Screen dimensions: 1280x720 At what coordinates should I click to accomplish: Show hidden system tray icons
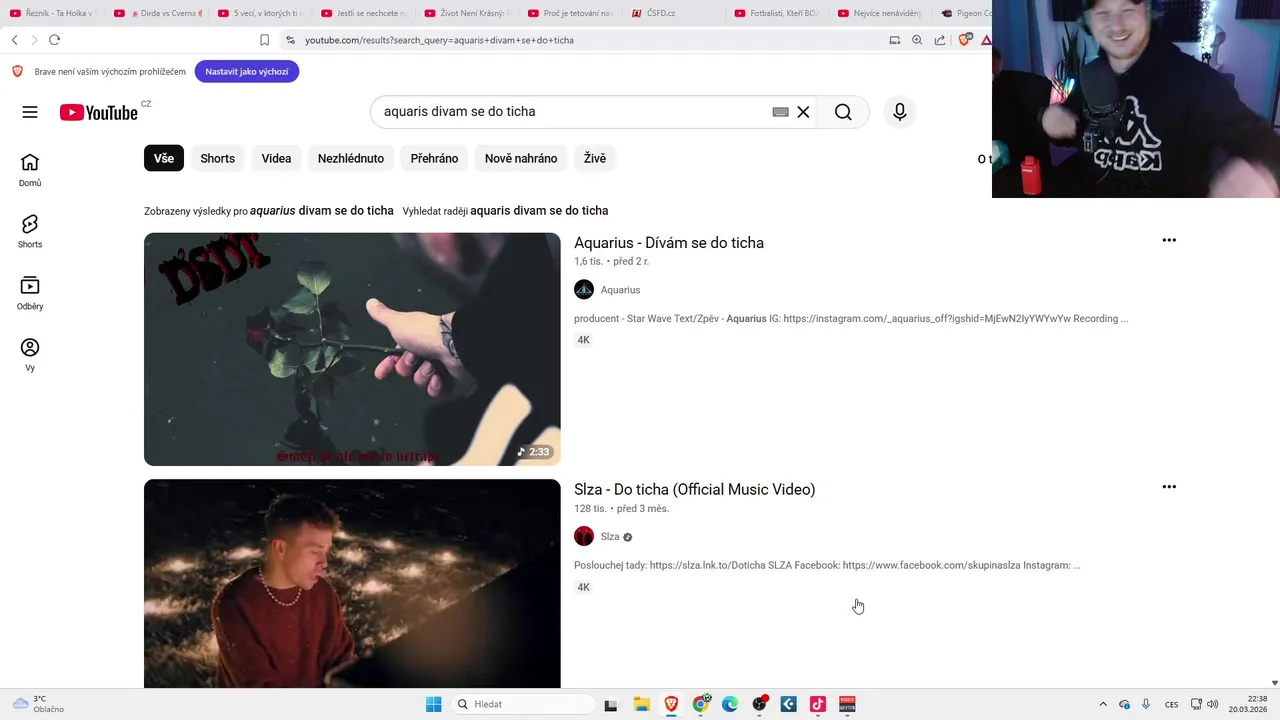point(1103,704)
